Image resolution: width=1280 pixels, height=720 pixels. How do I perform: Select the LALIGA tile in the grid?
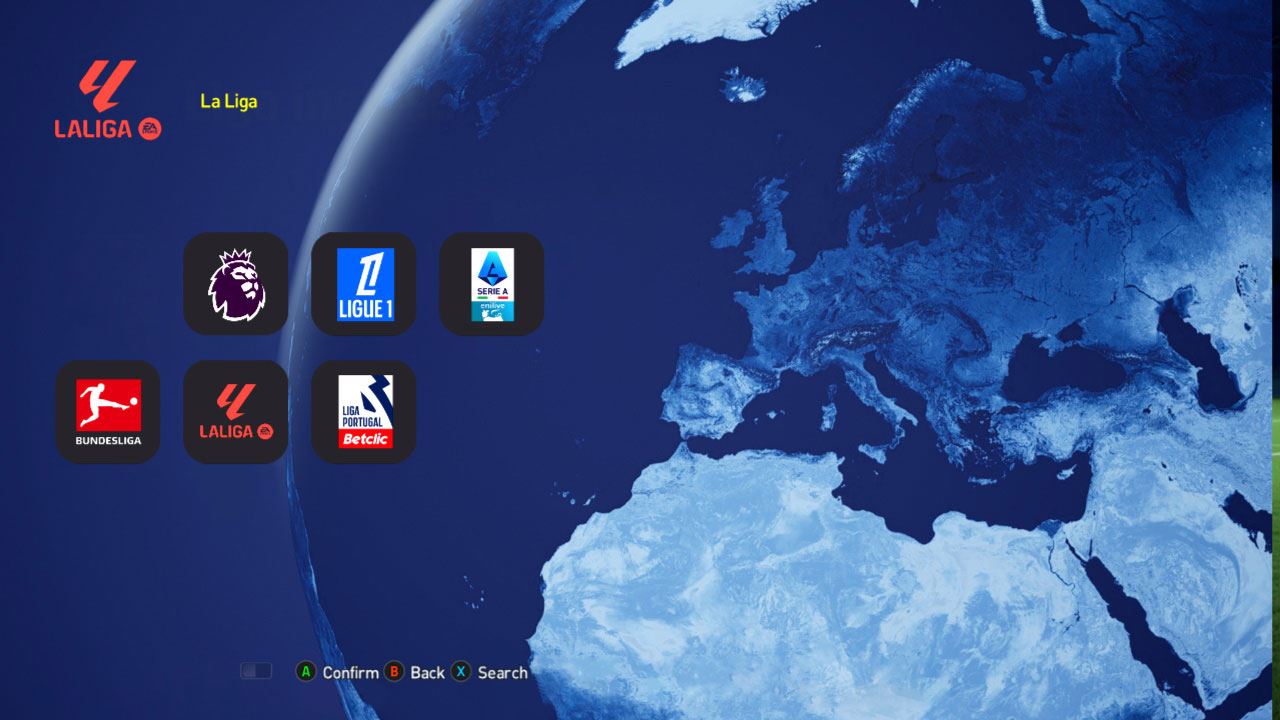[x=236, y=412]
